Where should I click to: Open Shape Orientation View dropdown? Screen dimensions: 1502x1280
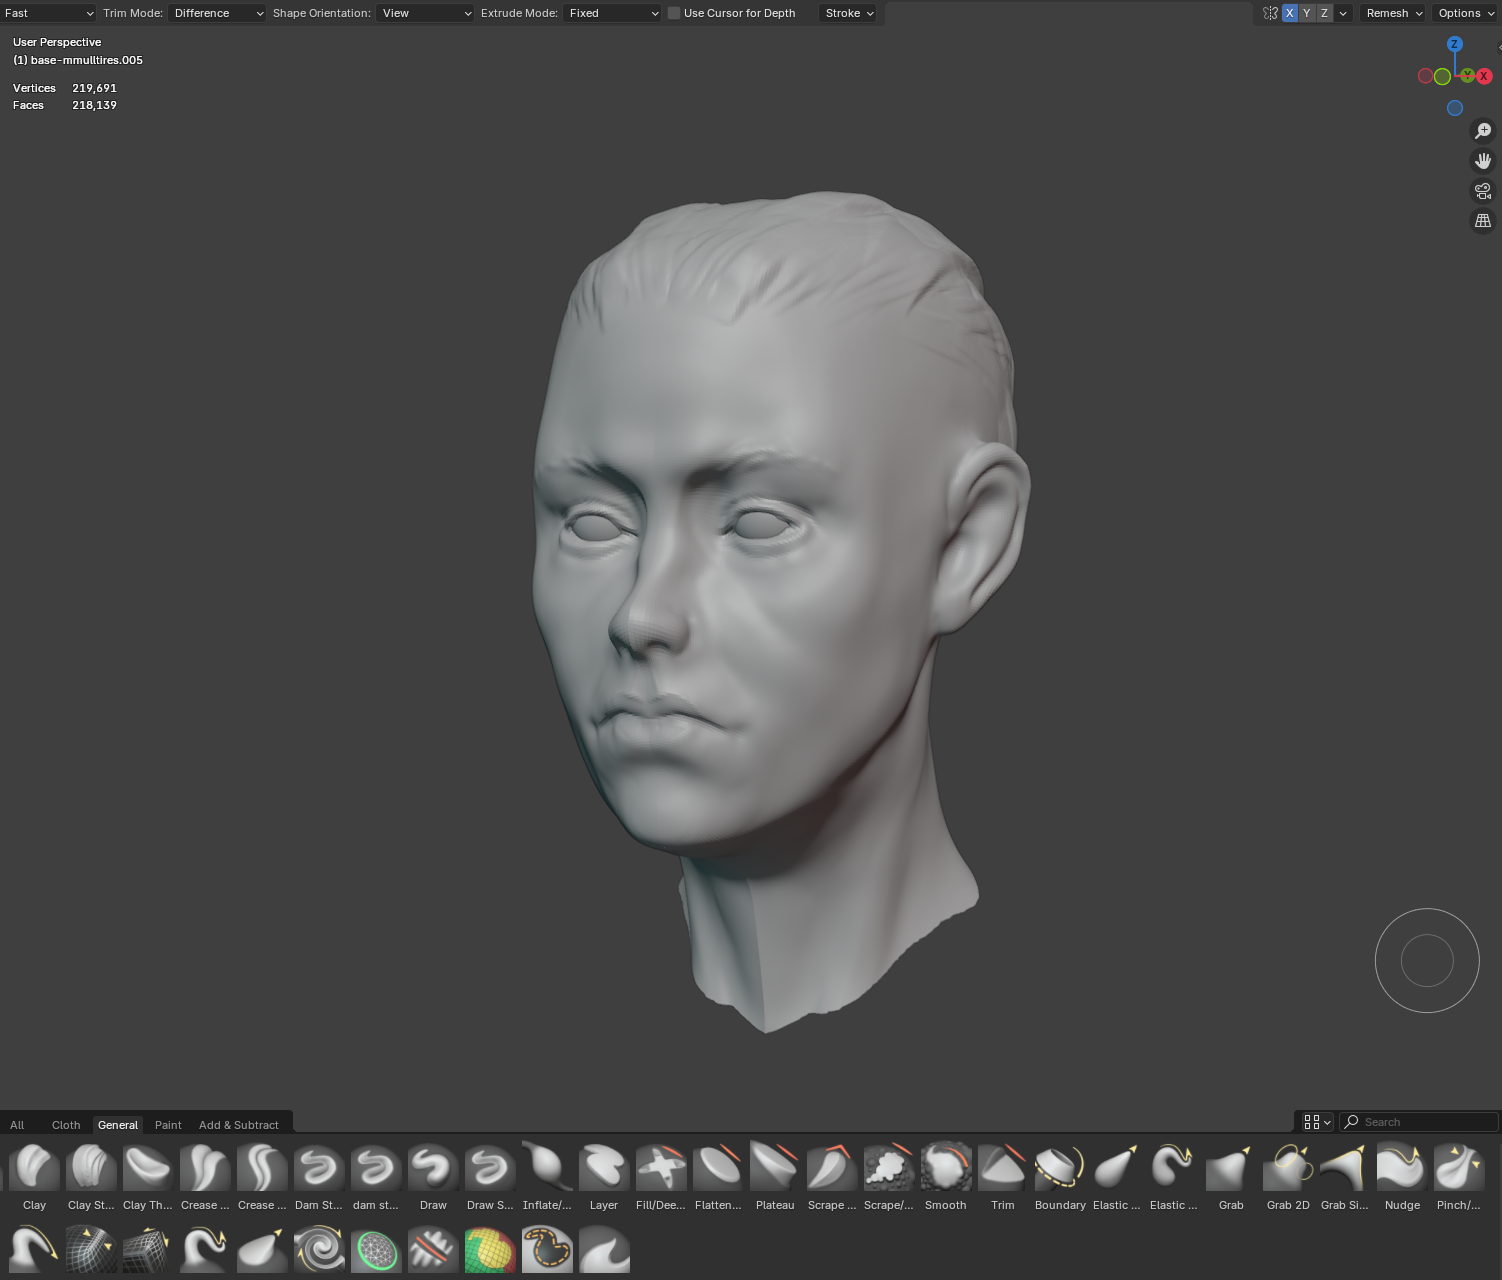click(x=425, y=13)
